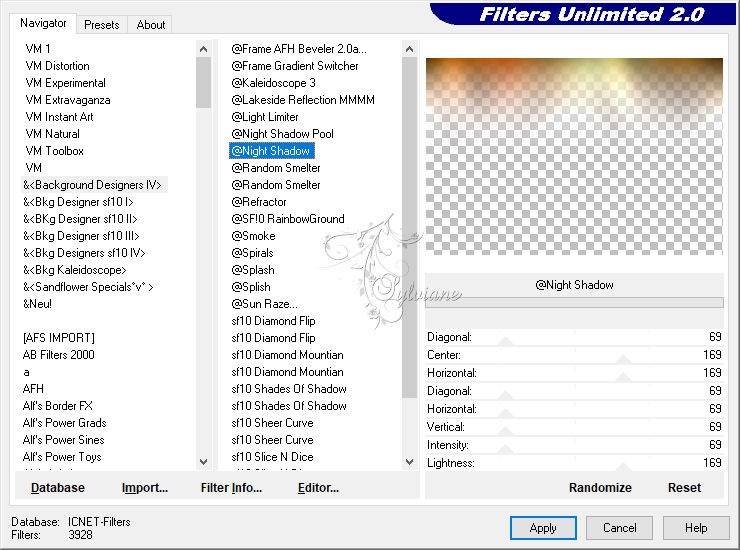Choose @Splash filter
Viewport: 740px width, 550px height.
pos(253,270)
